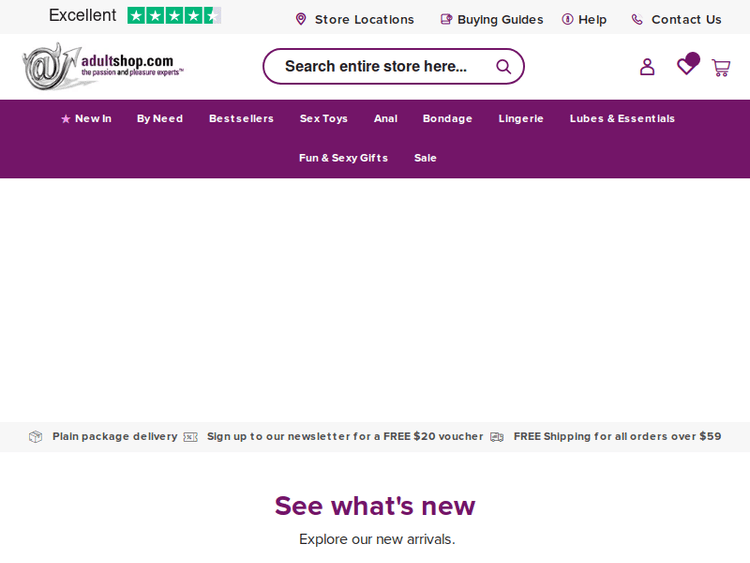Open the Buying Guides link

[x=499, y=19]
